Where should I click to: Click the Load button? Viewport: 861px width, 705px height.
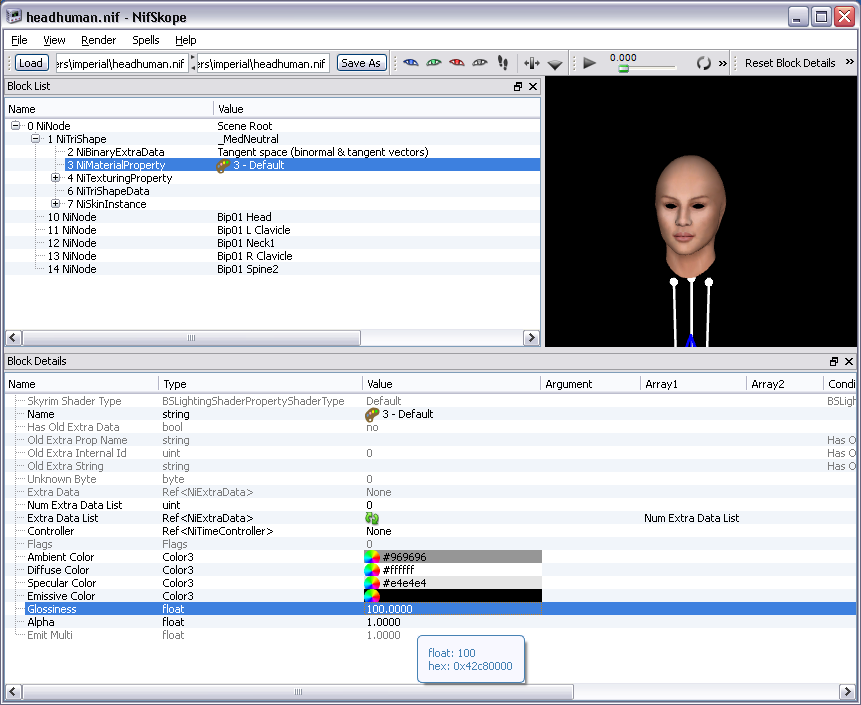point(31,63)
